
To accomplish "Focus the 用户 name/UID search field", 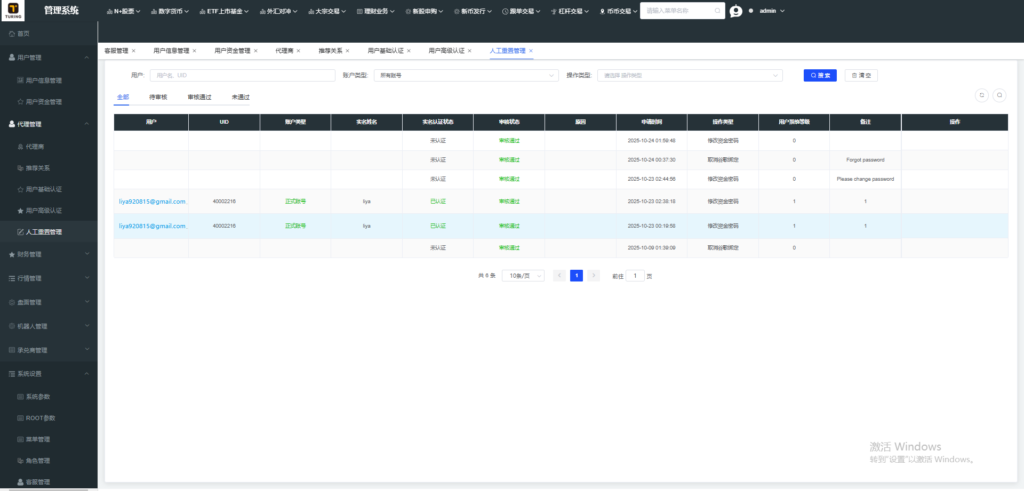I will tap(242, 76).
